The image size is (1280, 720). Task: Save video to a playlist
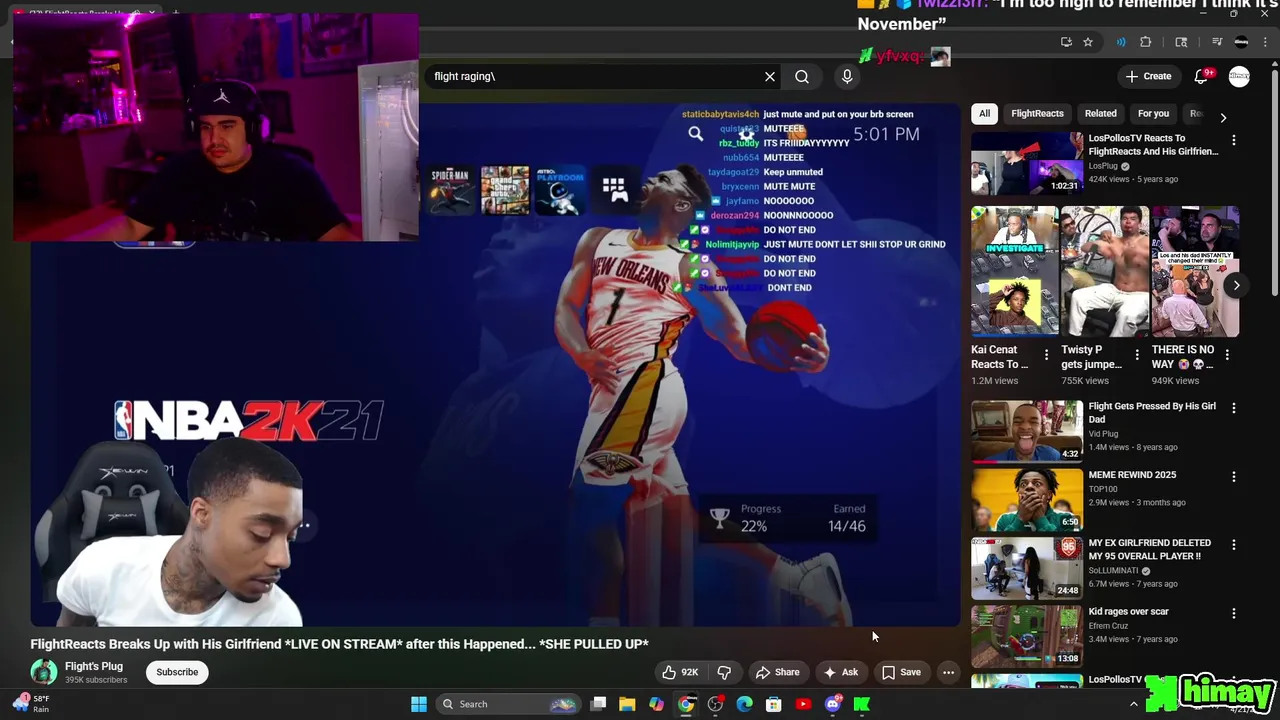901,672
